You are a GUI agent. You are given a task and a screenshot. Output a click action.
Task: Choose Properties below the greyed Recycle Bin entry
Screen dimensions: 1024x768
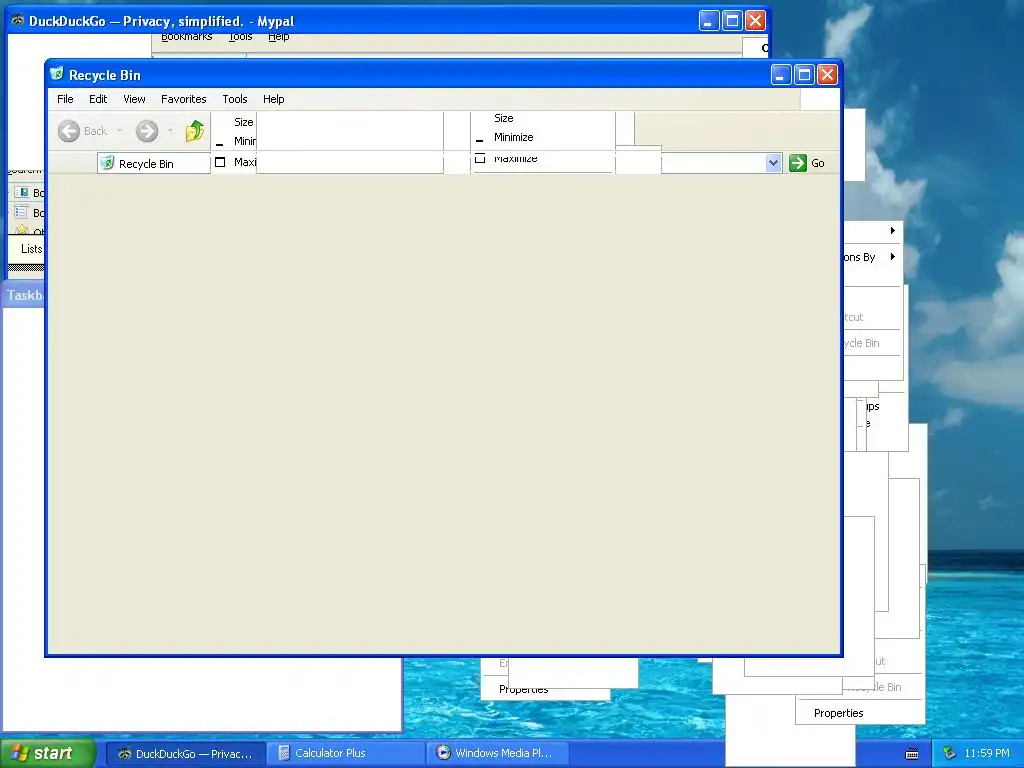(x=839, y=713)
